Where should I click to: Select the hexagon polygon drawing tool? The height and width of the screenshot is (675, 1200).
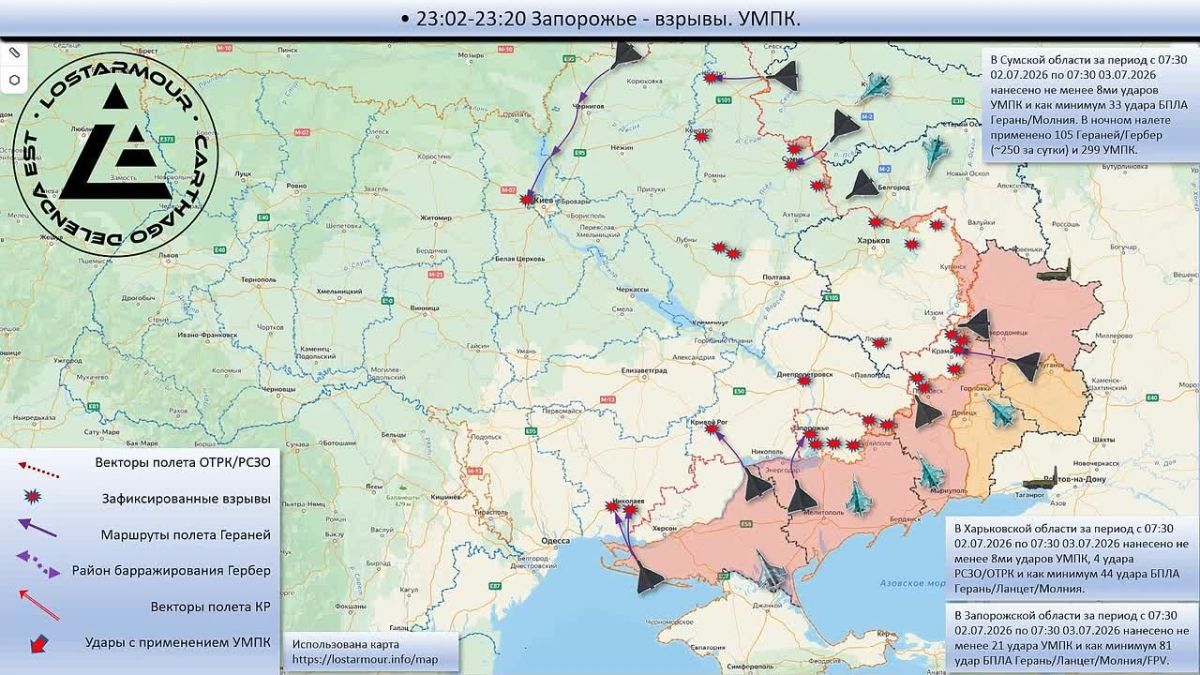(14, 79)
